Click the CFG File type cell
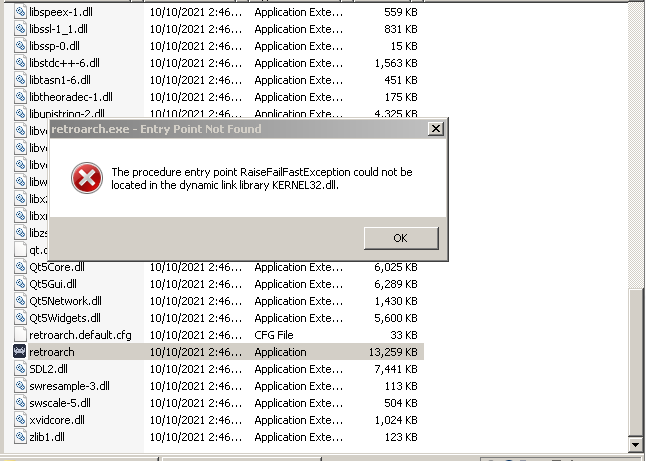 click(x=274, y=335)
